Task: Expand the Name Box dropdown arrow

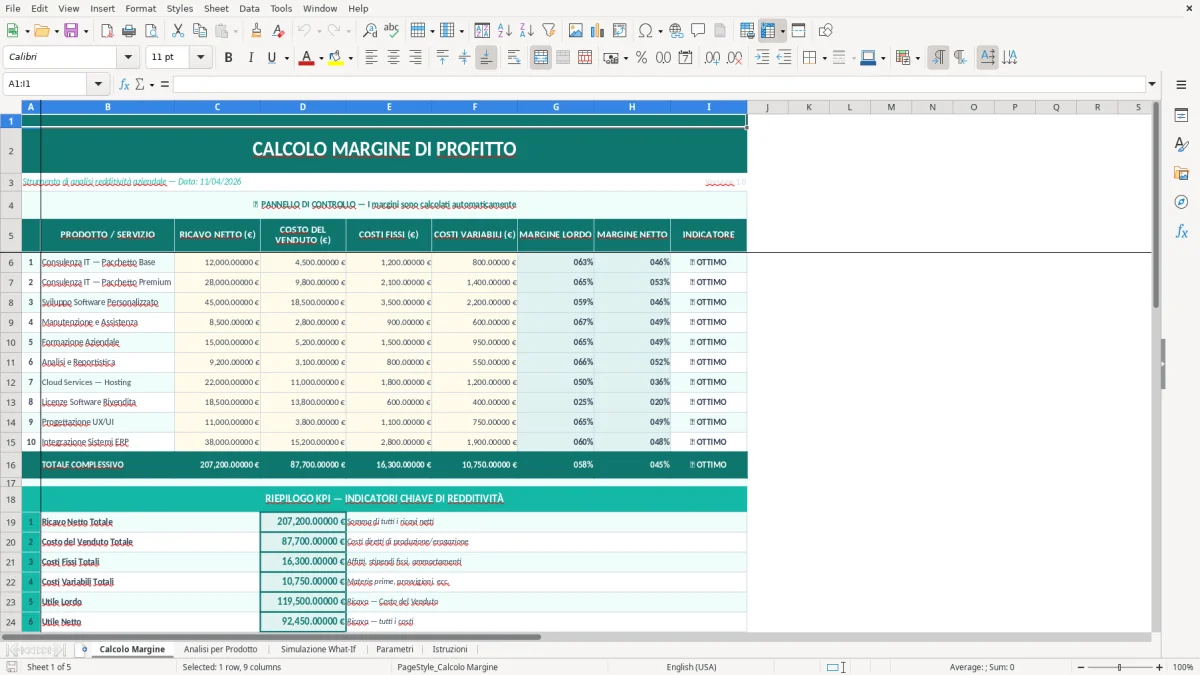Action: [x=98, y=84]
